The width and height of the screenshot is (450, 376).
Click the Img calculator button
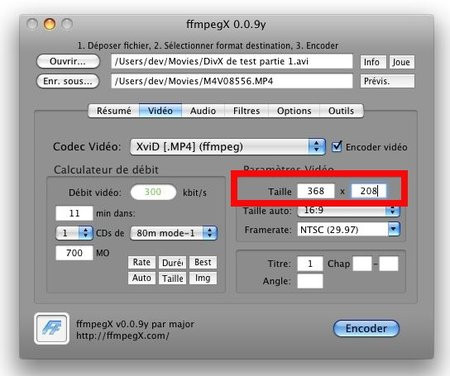[x=203, y=278]
